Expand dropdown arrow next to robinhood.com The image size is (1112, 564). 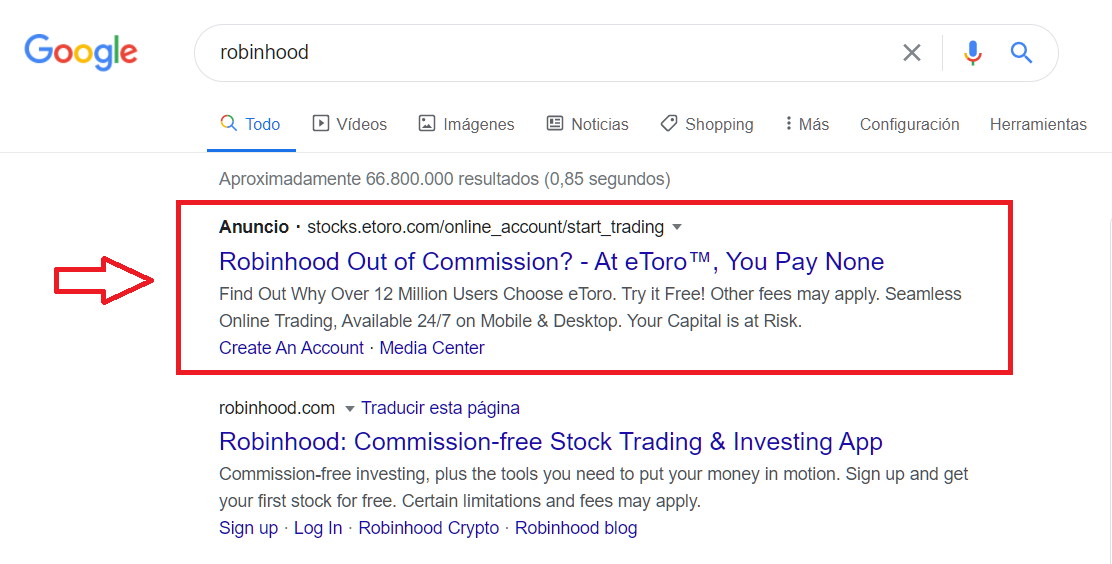(x=350, y=408)
